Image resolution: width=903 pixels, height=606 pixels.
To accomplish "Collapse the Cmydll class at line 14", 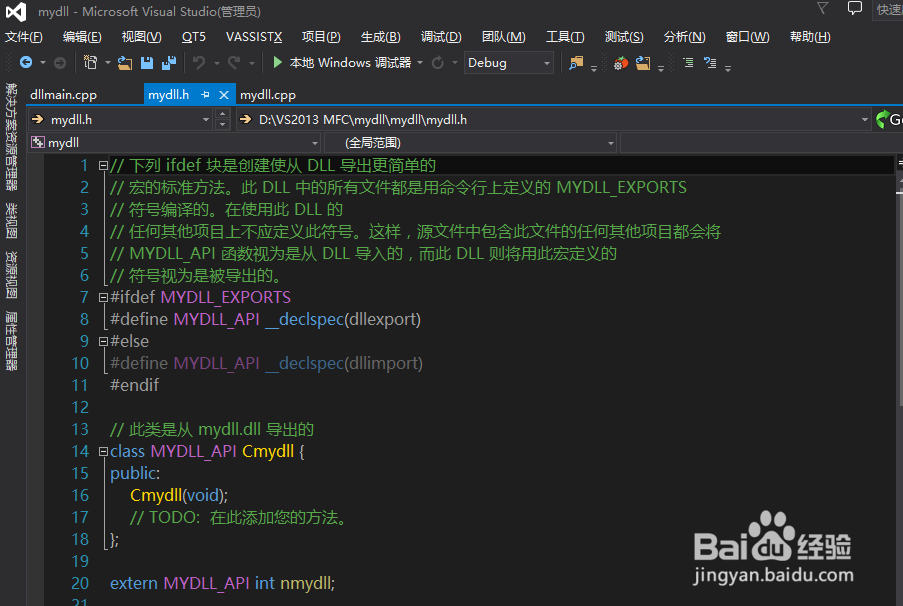I will 103,452.
